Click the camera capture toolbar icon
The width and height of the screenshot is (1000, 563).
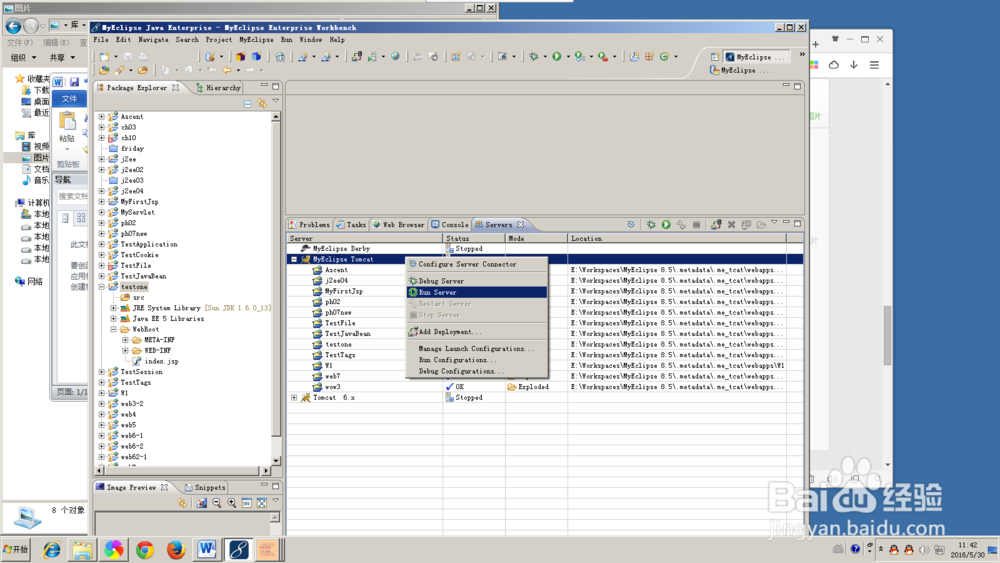coord(503,57)
